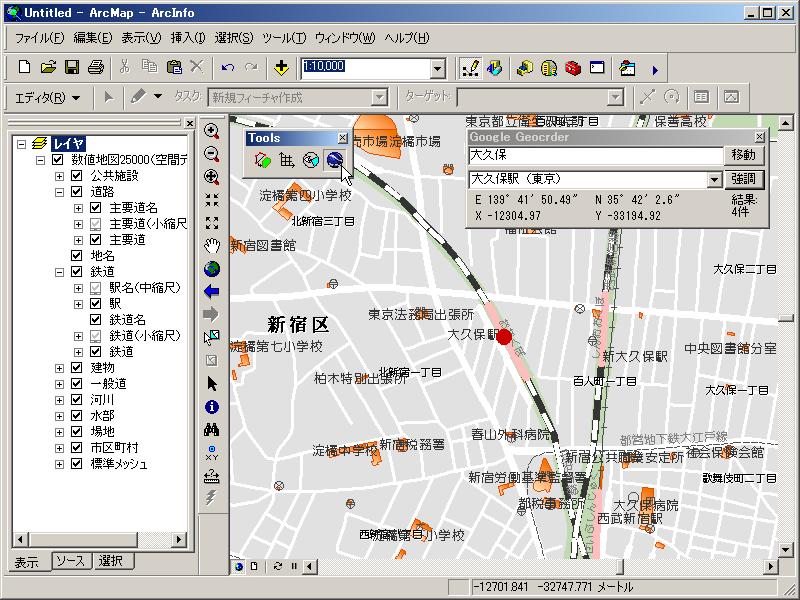Open the ツール(T) menu
Viewport: 800px width, 600px height.
pyautogui.click(x=284, y=38)
